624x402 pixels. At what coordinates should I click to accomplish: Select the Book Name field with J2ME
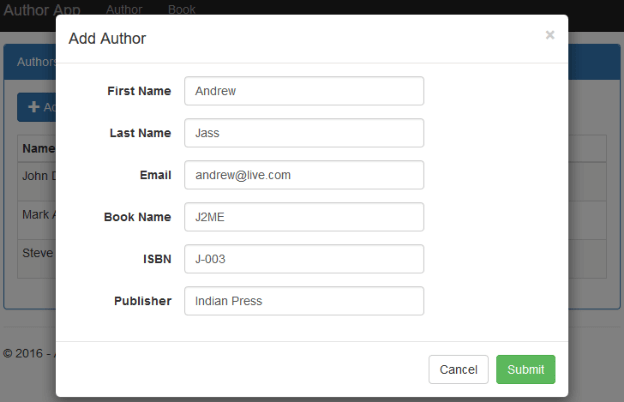tap(304, 217)
